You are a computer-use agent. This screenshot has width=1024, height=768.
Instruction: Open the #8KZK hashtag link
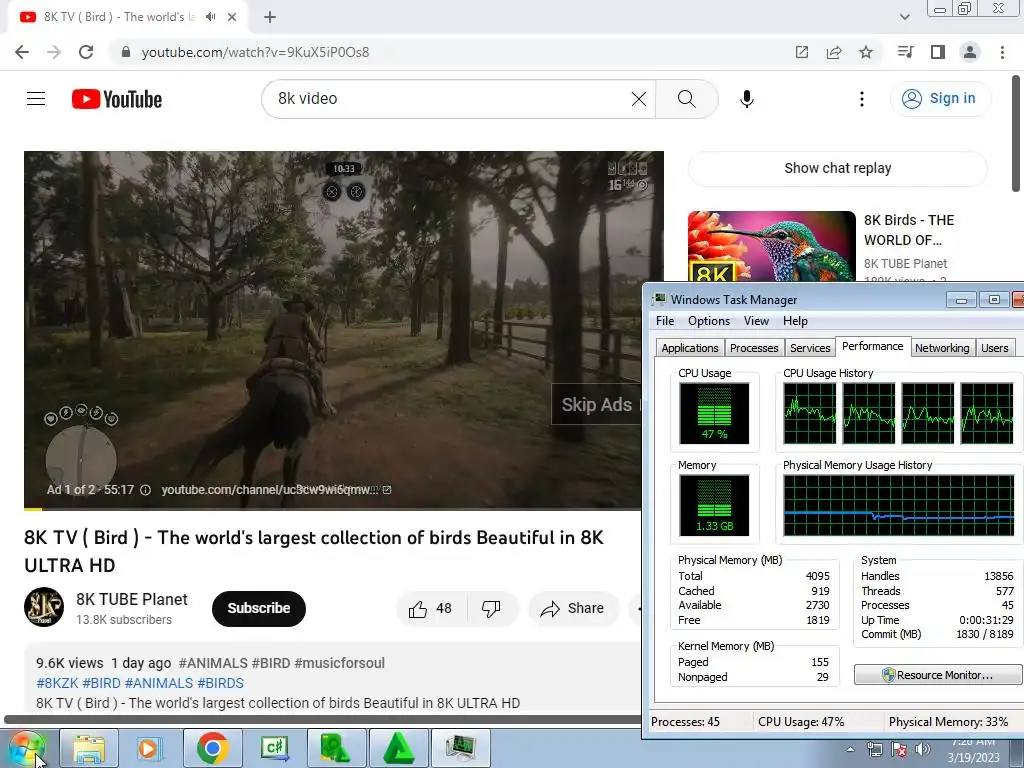57,683
